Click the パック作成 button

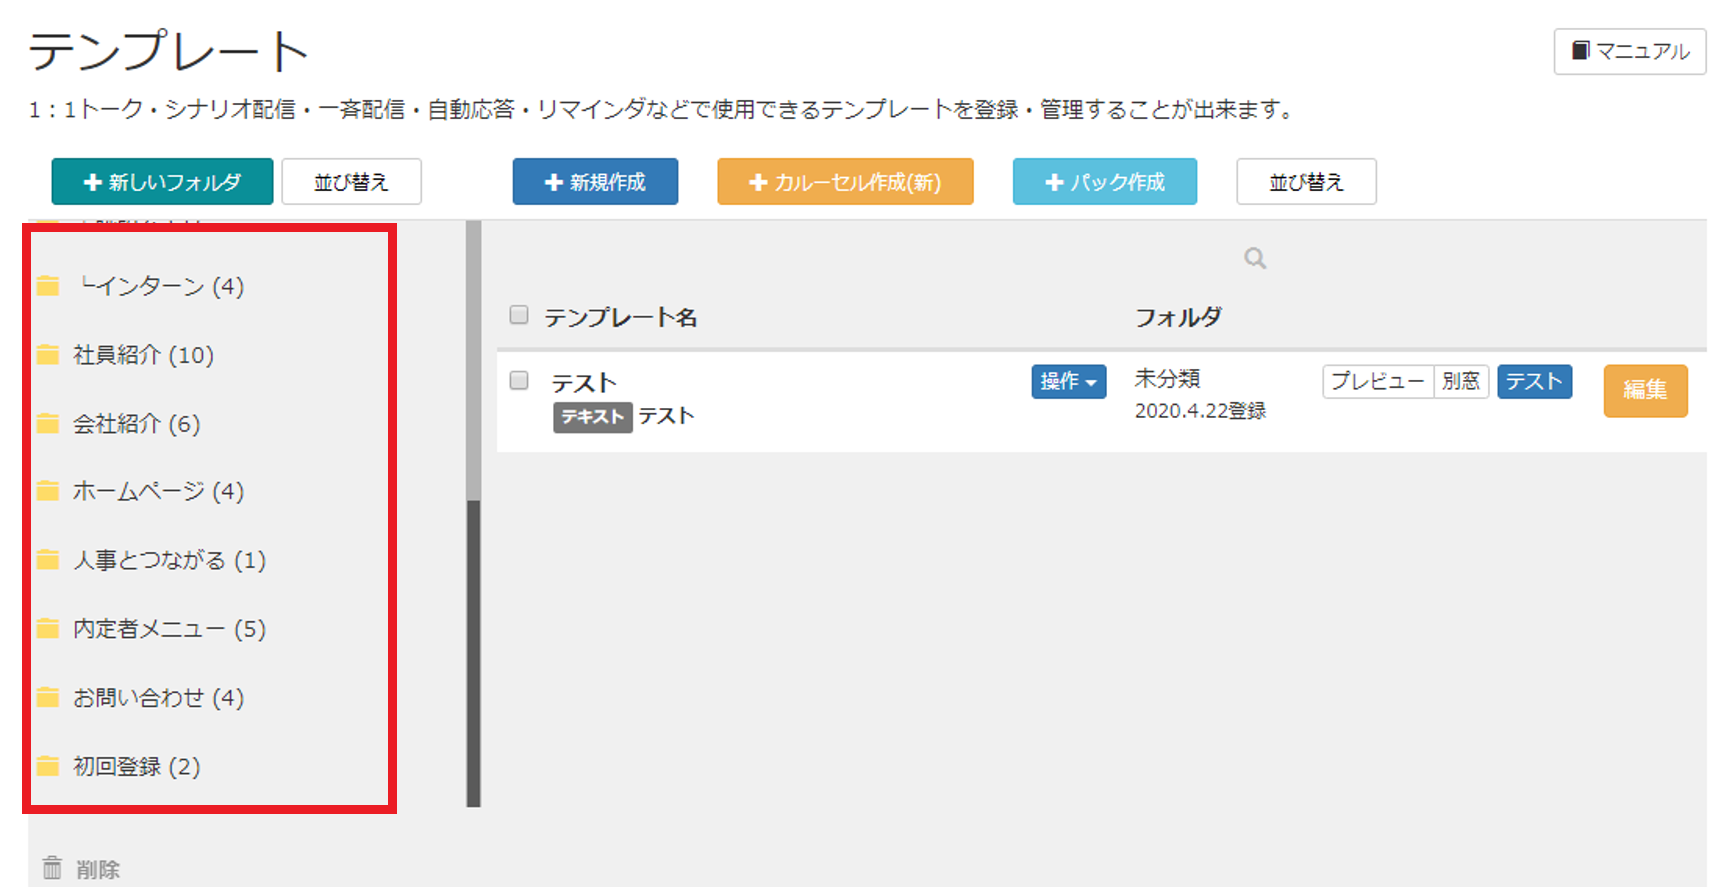point(1105,182)
